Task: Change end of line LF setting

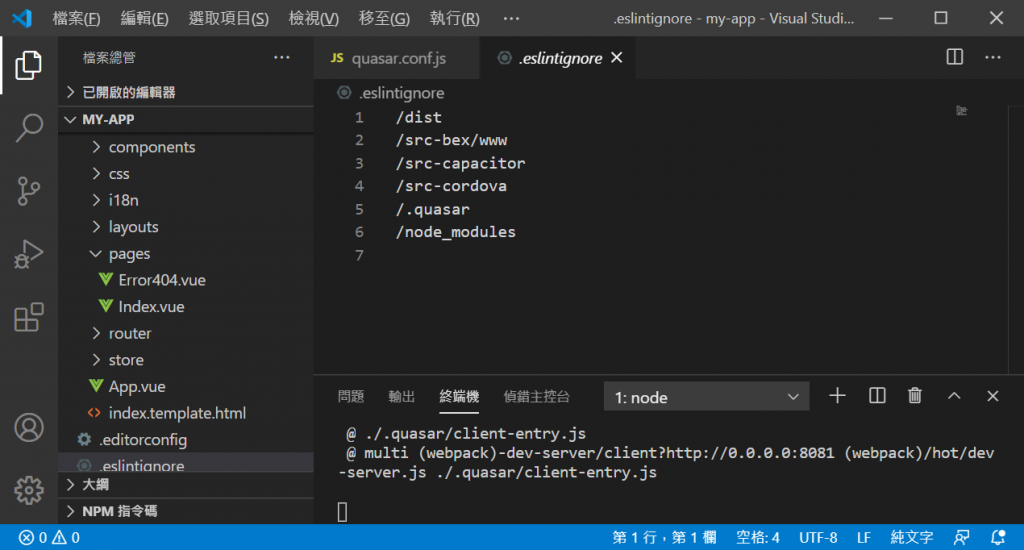Action: [863, 538]
